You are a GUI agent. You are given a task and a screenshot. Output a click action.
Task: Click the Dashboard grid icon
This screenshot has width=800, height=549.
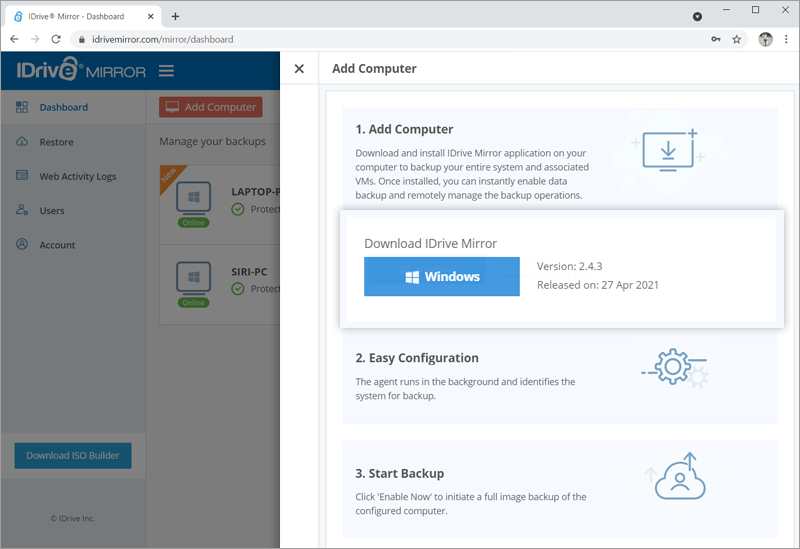(22, 107)
